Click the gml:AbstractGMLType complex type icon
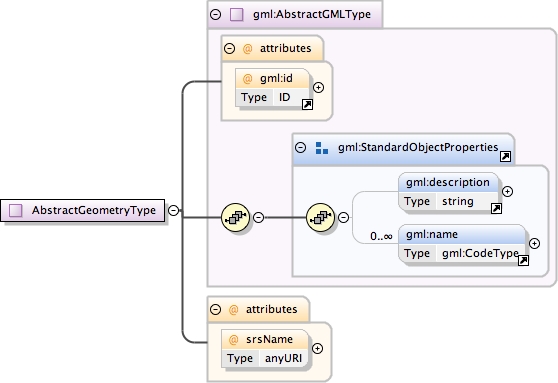 (x=237, y=15)
